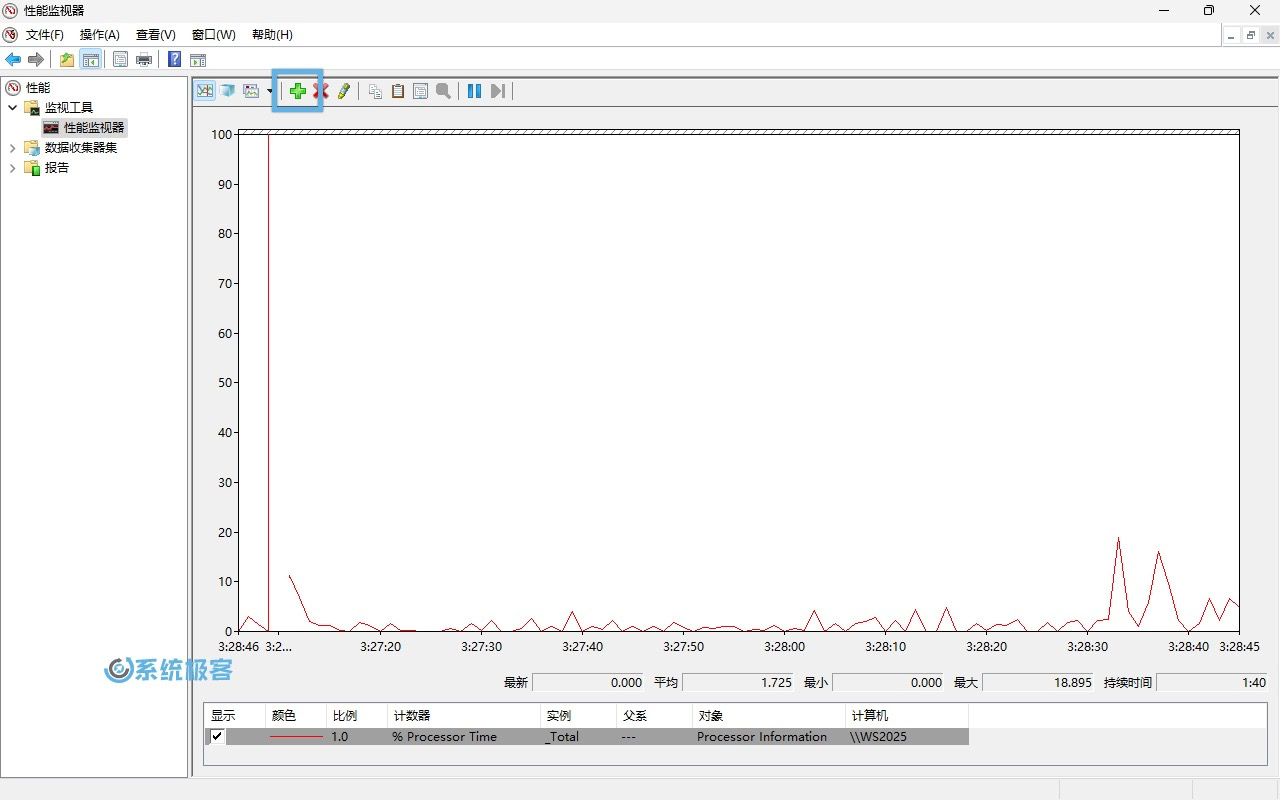Viewport: 1280px width, 800px height.
Task: Click the View Current Activity graph icon
Action: point(205,91)
